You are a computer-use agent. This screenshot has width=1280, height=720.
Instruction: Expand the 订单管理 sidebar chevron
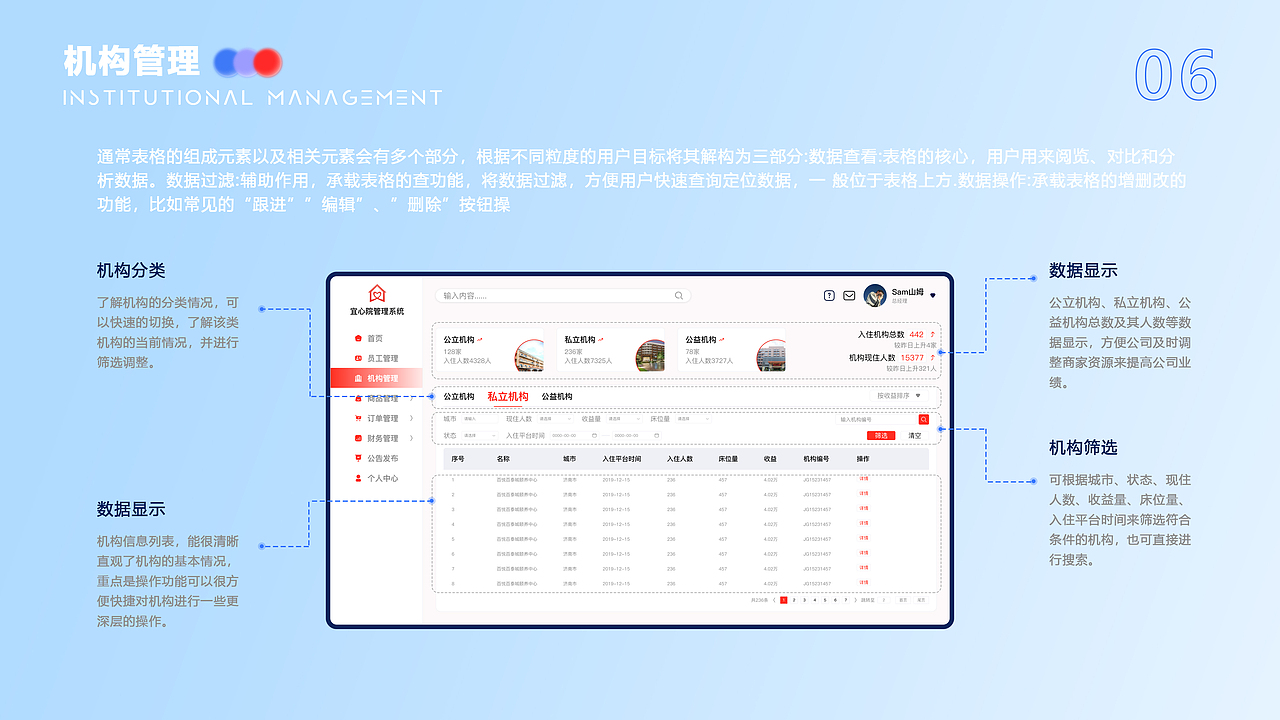pyautogui.click(x=411, y=419)
